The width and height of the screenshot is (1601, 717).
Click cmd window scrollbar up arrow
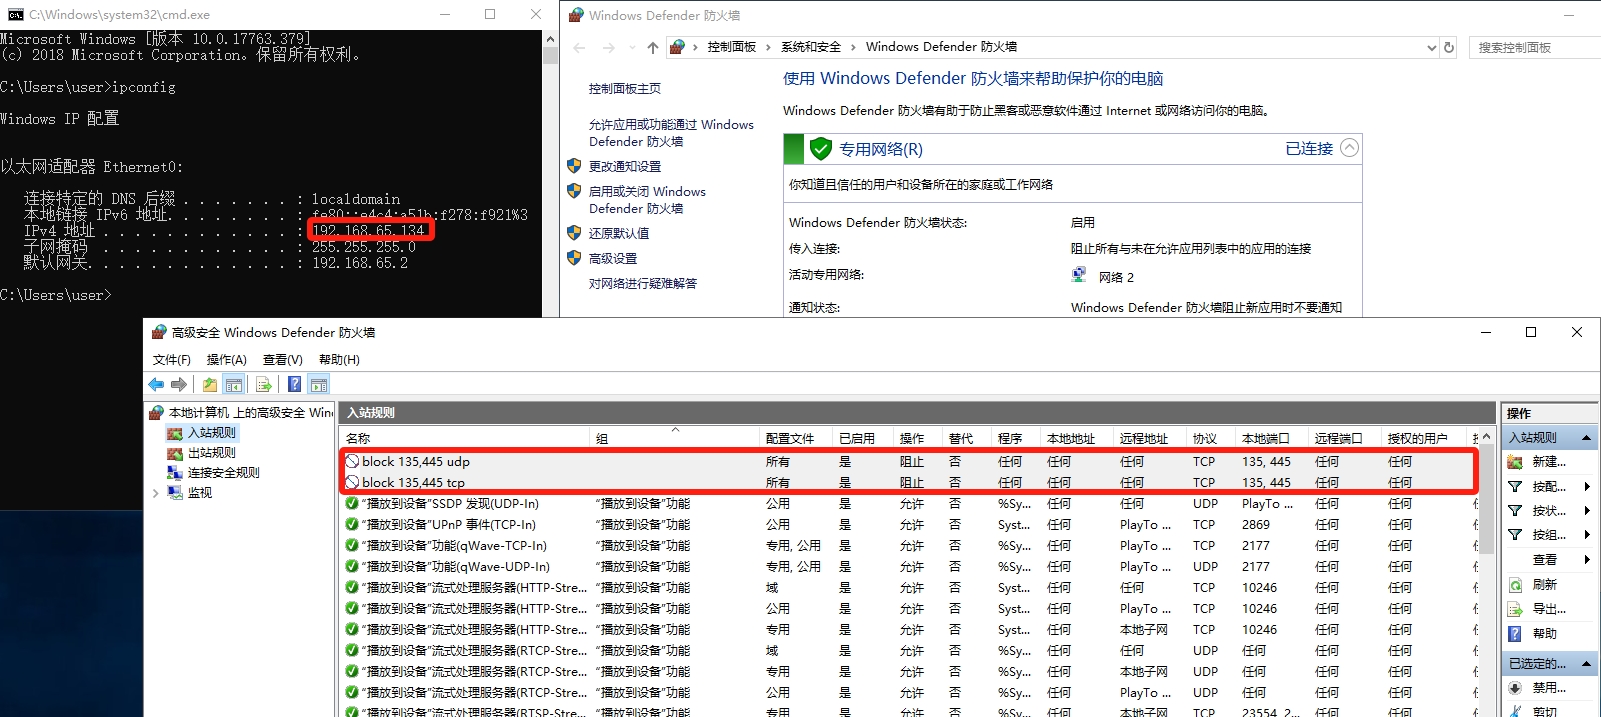click(550, 39)
